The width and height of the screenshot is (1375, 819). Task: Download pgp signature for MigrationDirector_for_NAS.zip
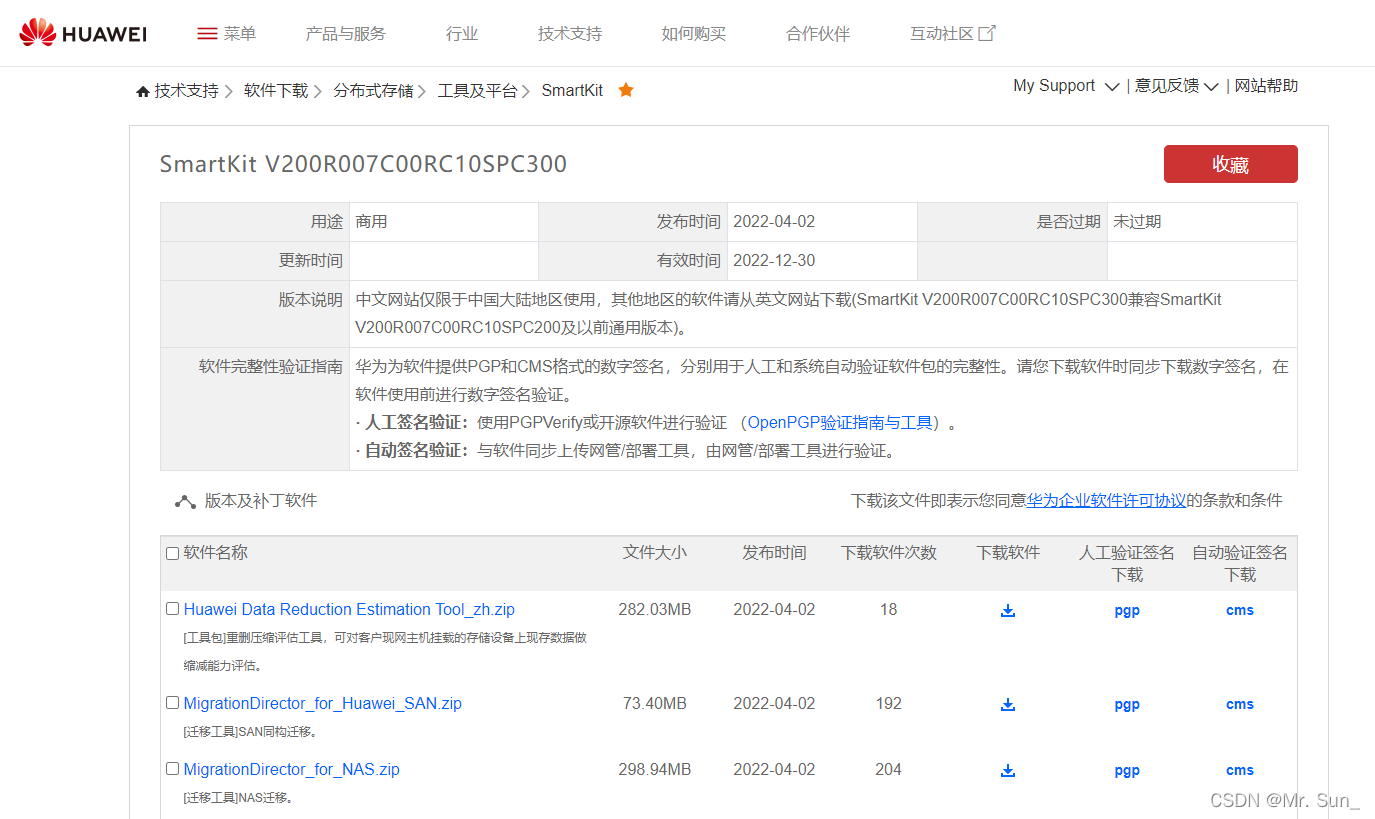[1127, 771]
